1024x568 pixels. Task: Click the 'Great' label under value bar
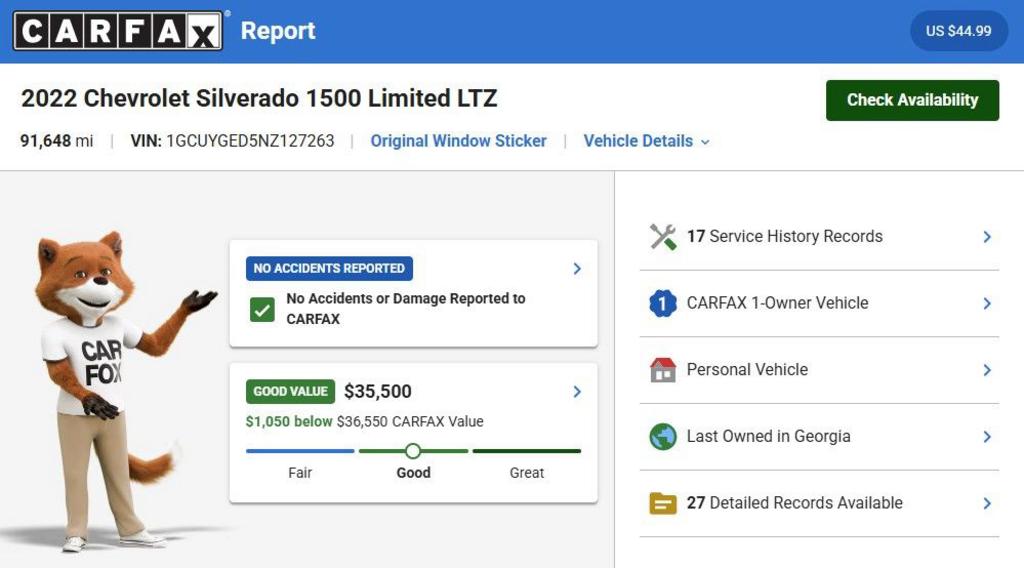[526, 473]
